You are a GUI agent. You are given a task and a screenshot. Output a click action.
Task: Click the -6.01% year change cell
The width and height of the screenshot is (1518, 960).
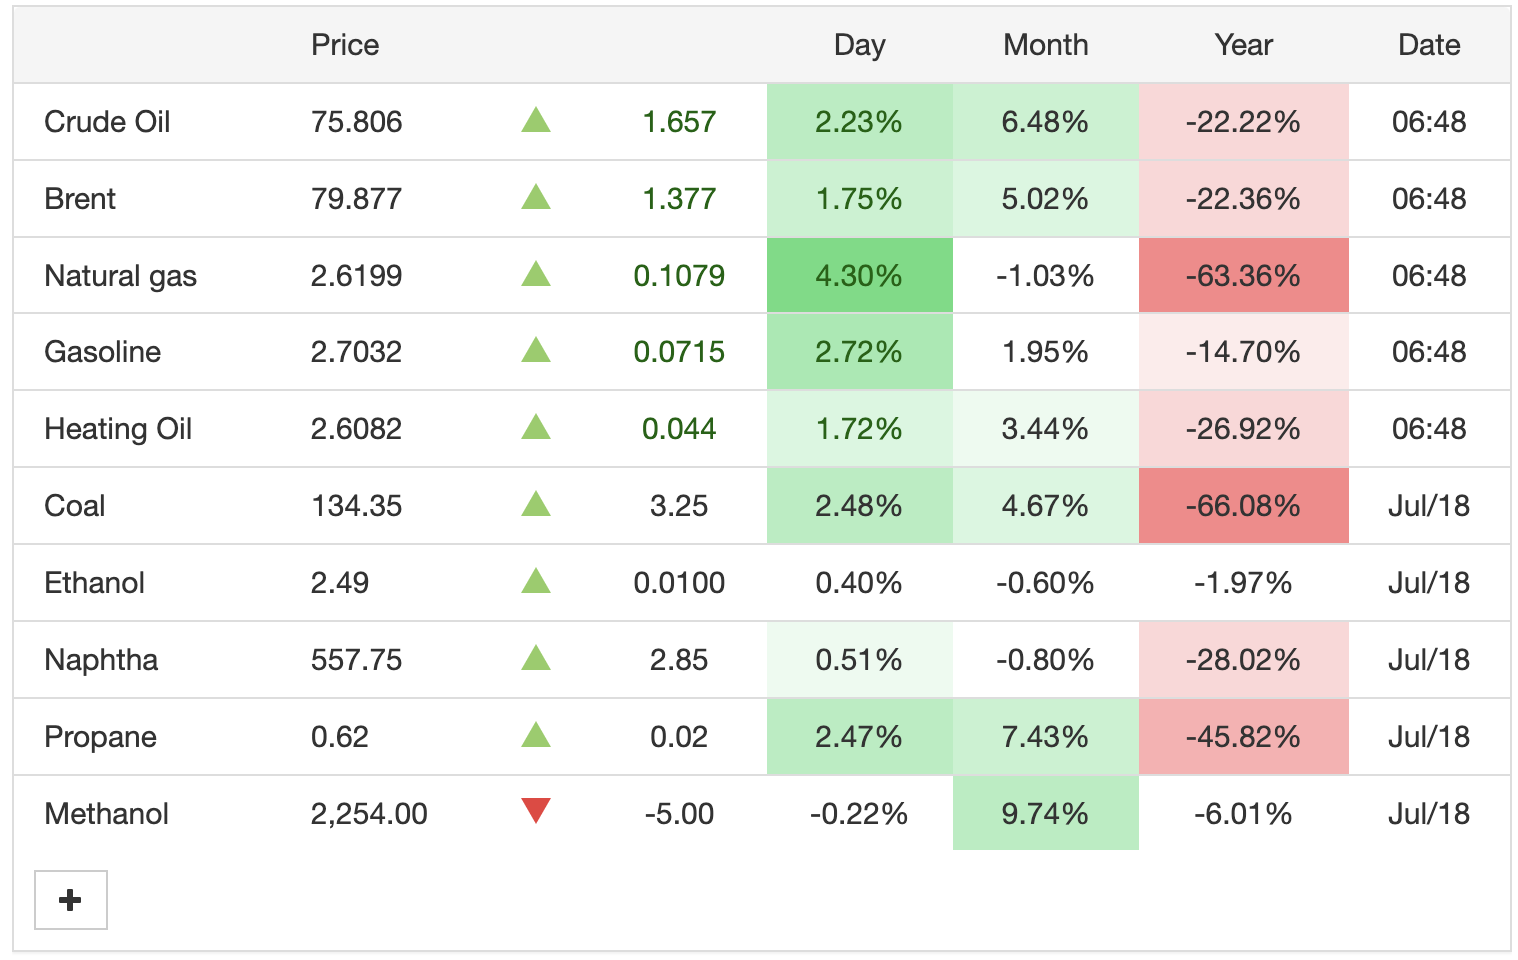1243,813
